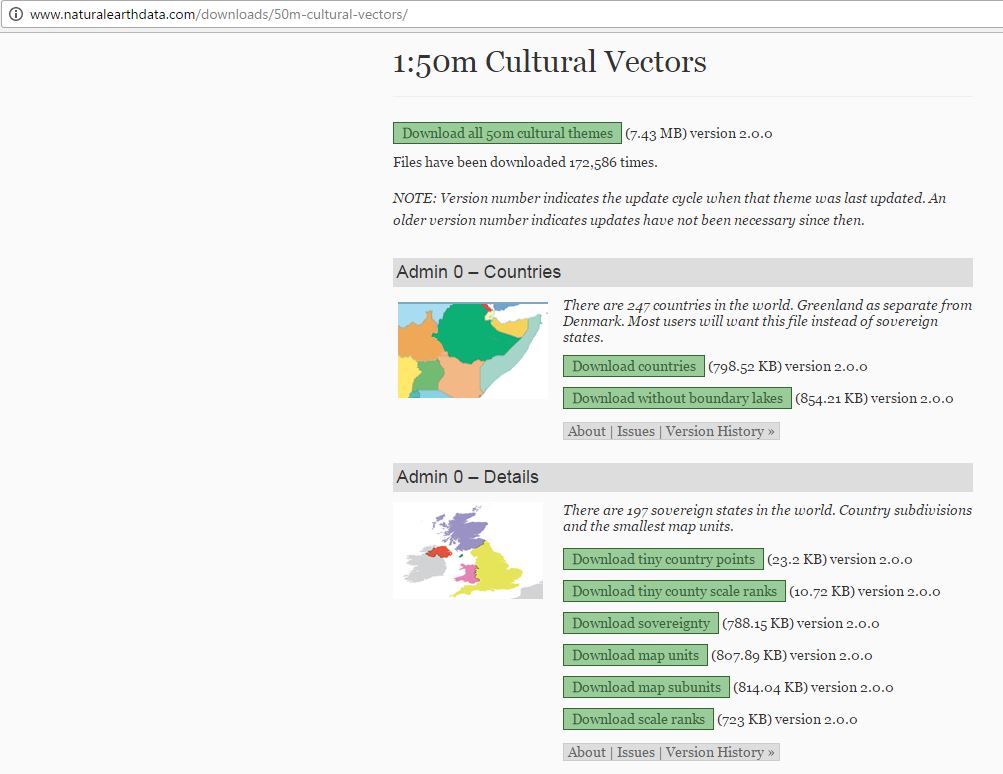Click Download without boundary lakes
Screen dimensions: 1003x774
tap(677, 399)
